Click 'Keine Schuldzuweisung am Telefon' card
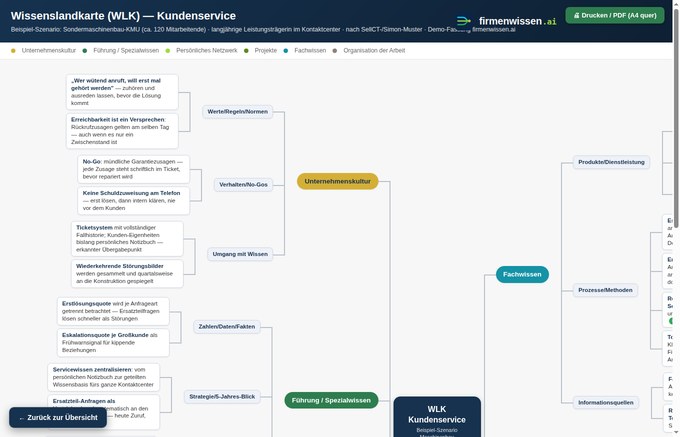The height and width of the screenshot is (437, 680). (x=134, y=201)
